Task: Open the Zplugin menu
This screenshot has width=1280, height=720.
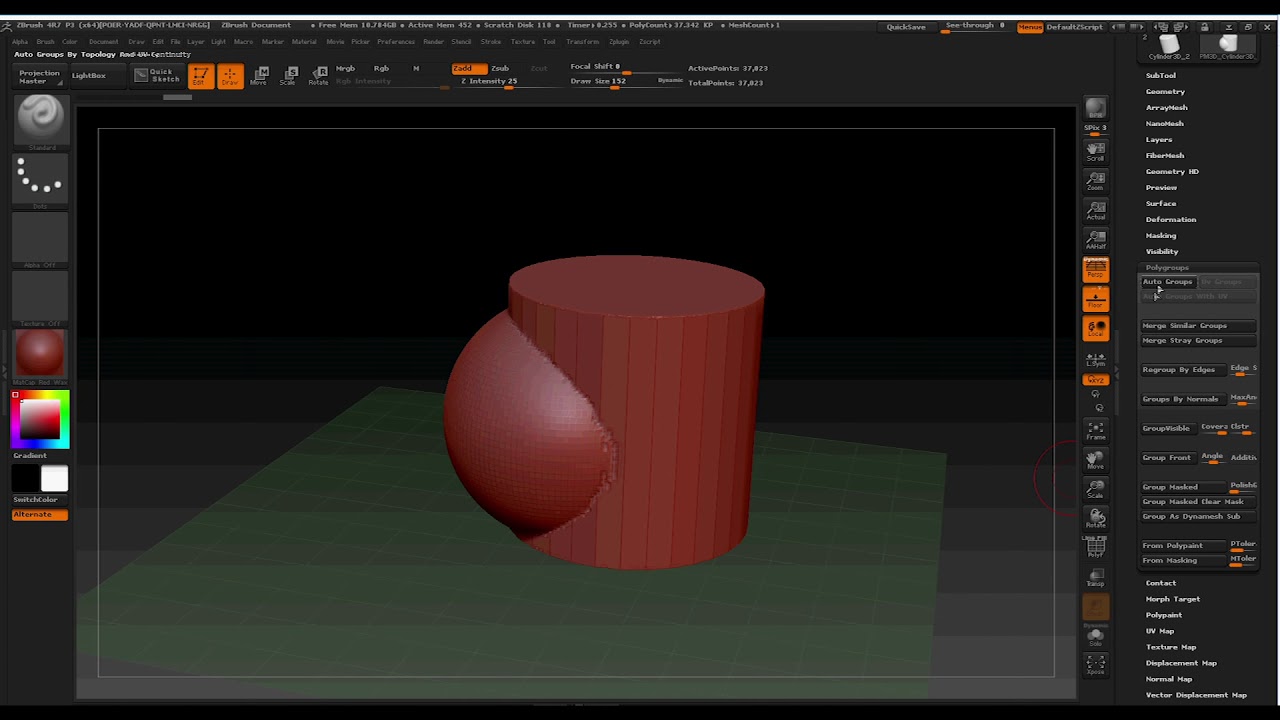Action: point(619,42)
